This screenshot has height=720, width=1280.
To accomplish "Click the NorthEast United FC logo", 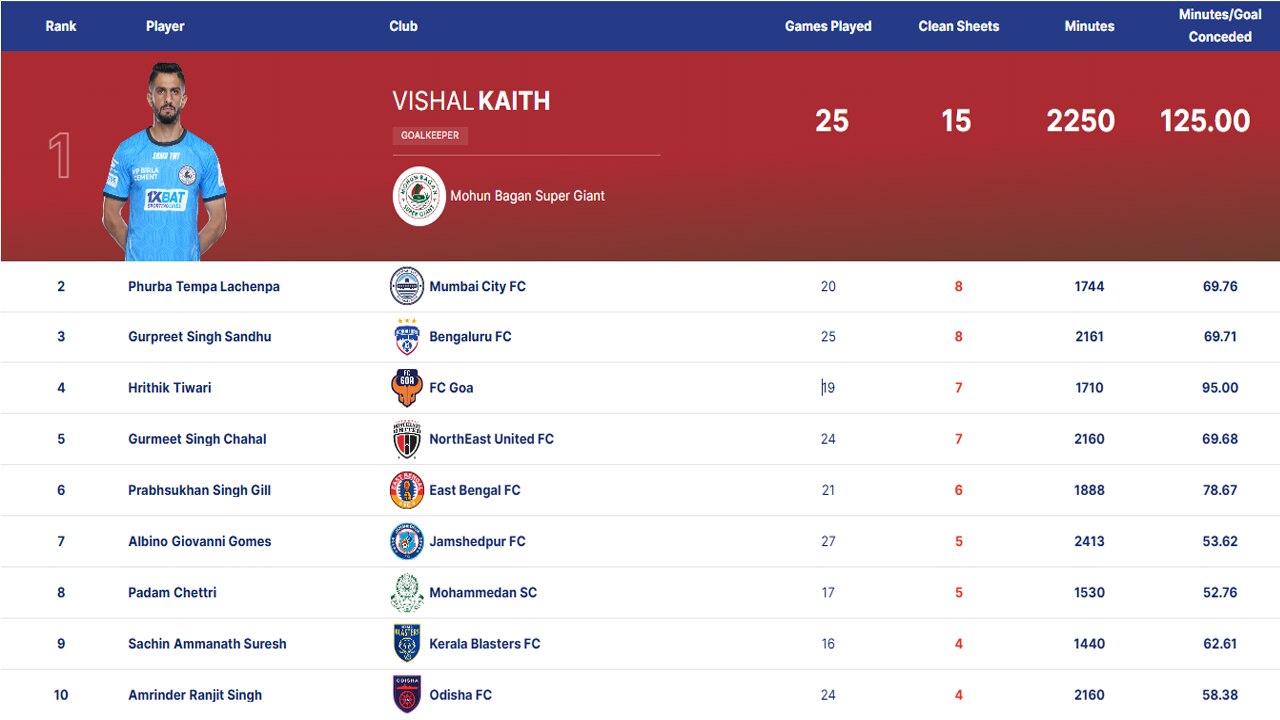I will click(x=407, y=439).
